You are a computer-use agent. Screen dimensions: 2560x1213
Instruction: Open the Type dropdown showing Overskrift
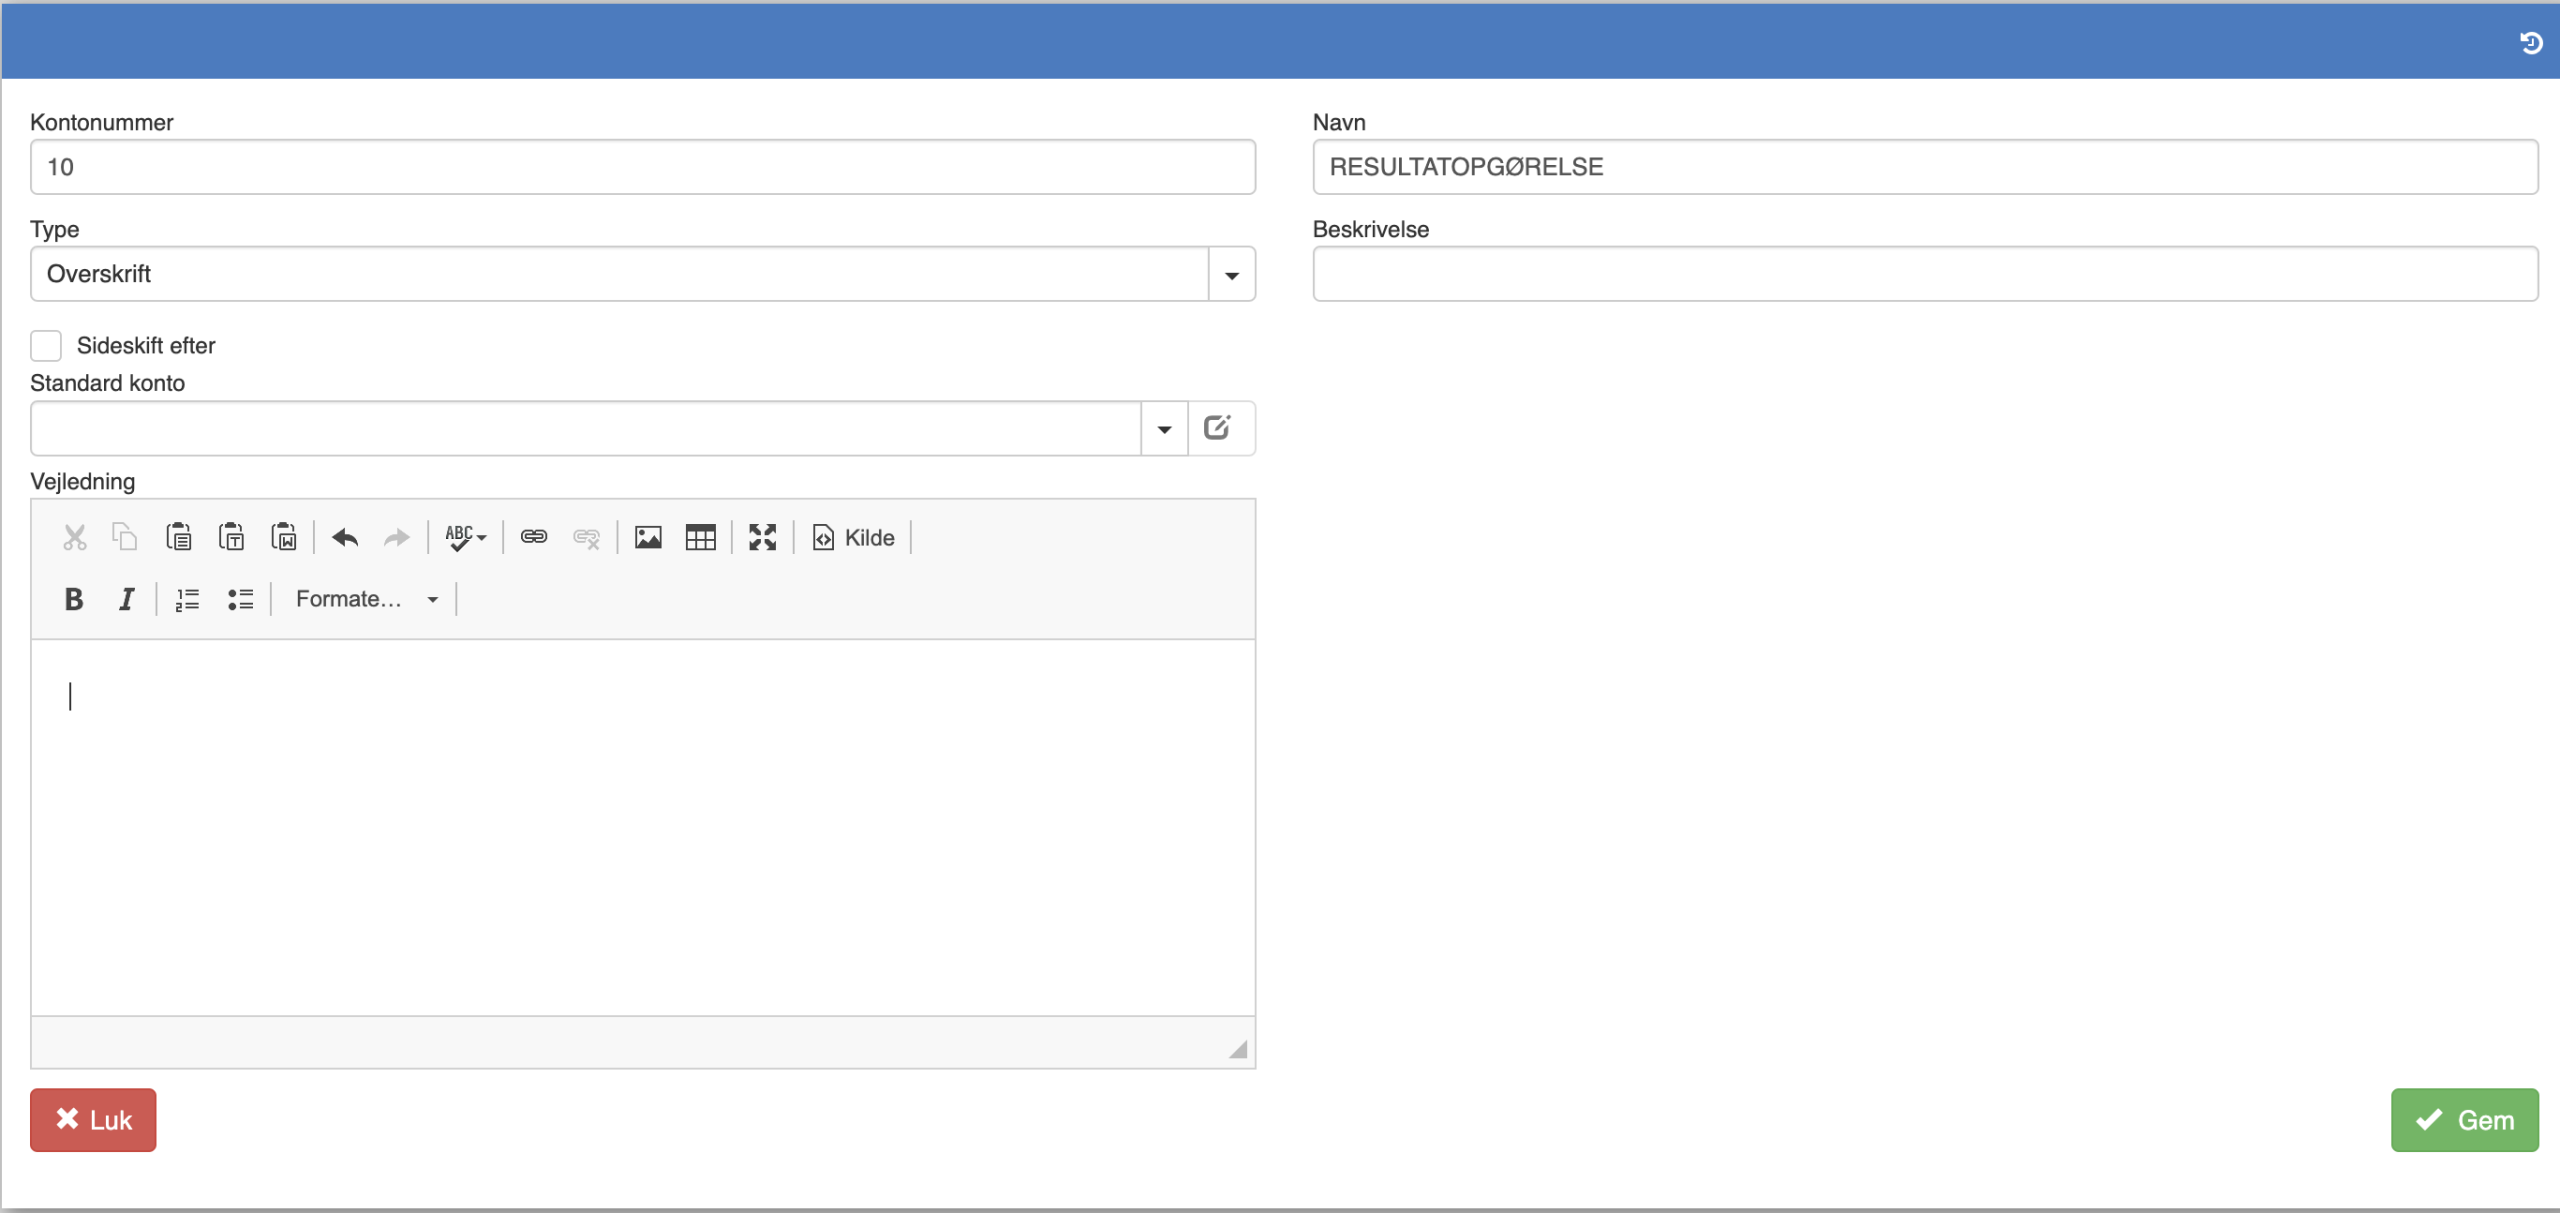[x=1232, y=275]
